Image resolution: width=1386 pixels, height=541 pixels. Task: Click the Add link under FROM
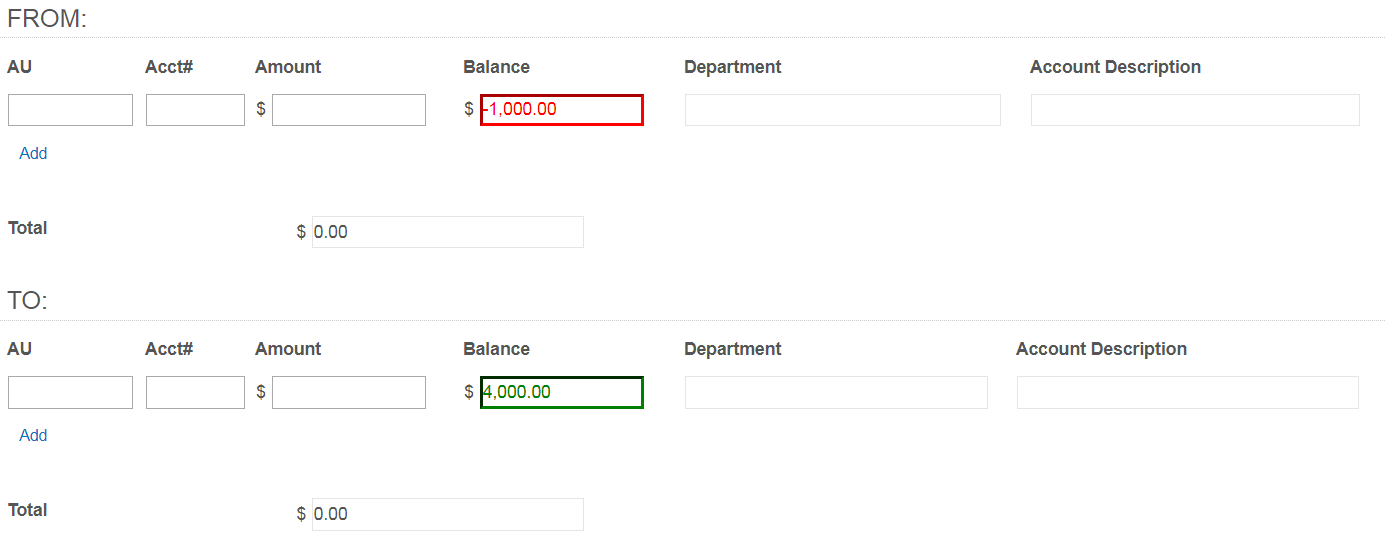tap(33, 153)
